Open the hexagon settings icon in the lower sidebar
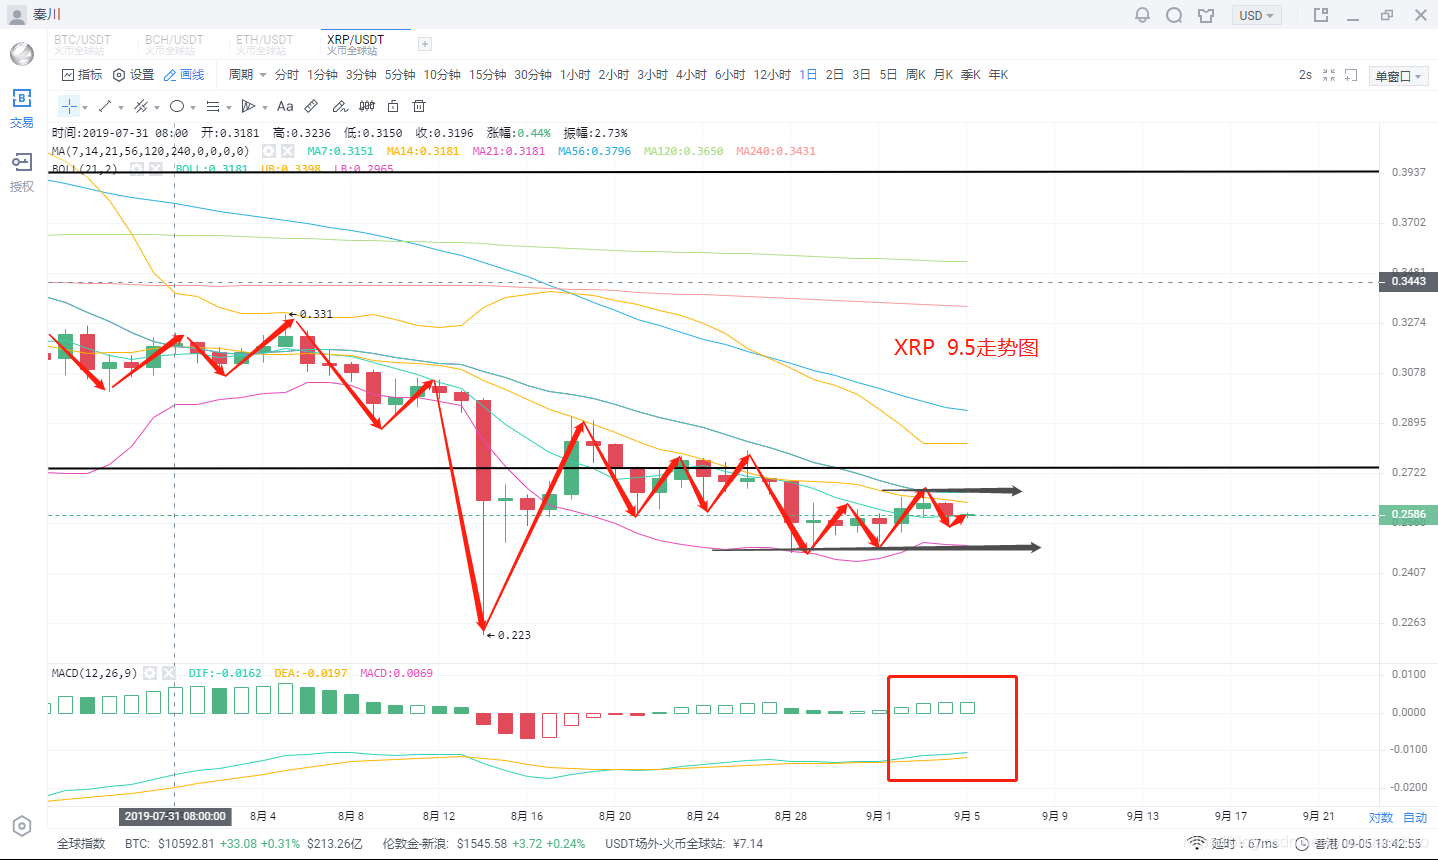The height and width of the screenshot is (860, 1438). pos(22,826)
